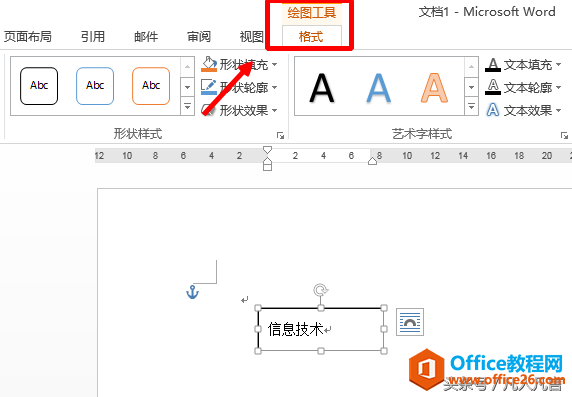Apply the black fill A WordArt style
Screen dimensions: 572x397
[322, 88]
